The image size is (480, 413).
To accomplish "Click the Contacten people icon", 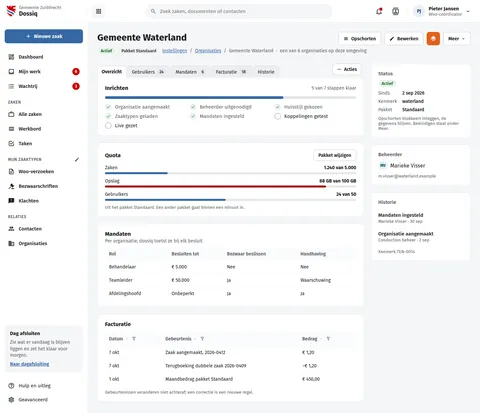I will click(x=11, y=229).
